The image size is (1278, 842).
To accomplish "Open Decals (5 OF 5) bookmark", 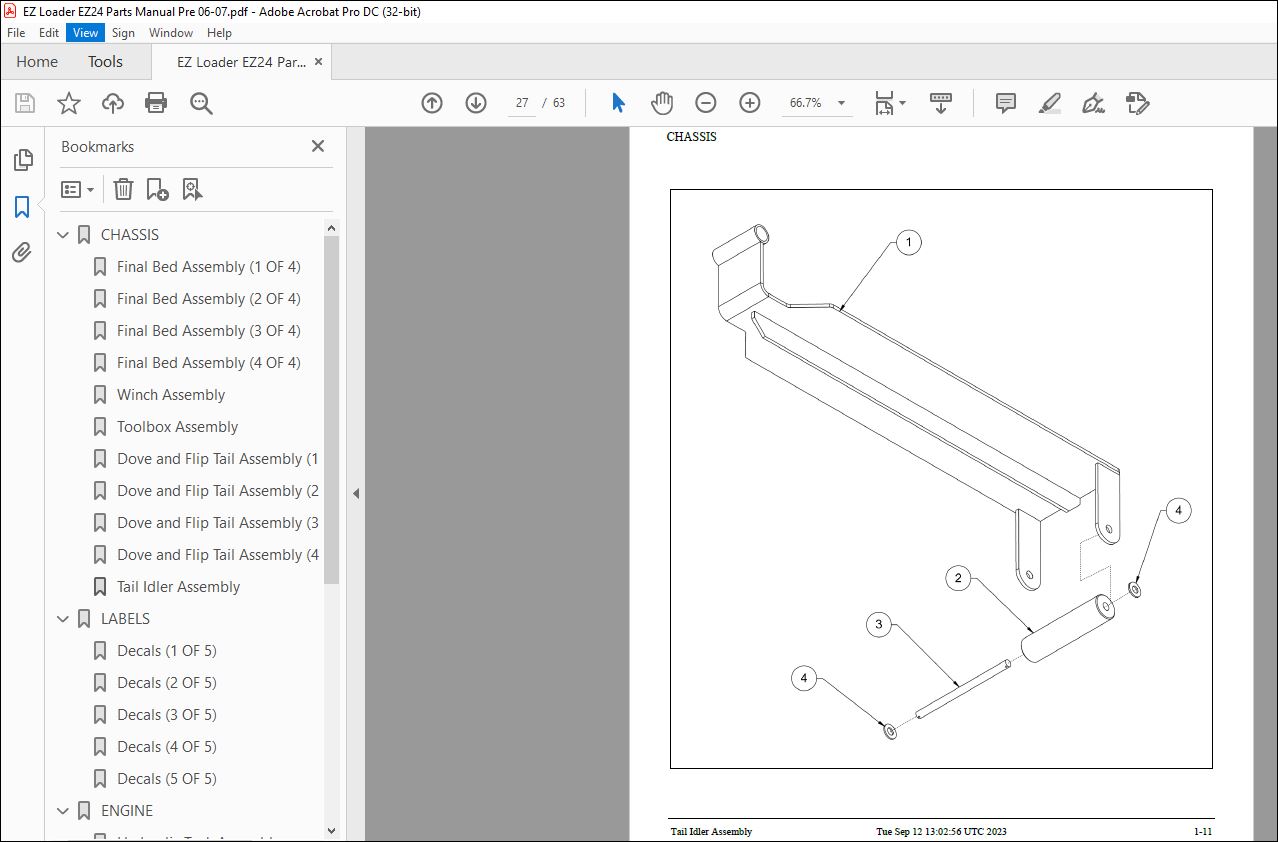I will pos(166,779).
